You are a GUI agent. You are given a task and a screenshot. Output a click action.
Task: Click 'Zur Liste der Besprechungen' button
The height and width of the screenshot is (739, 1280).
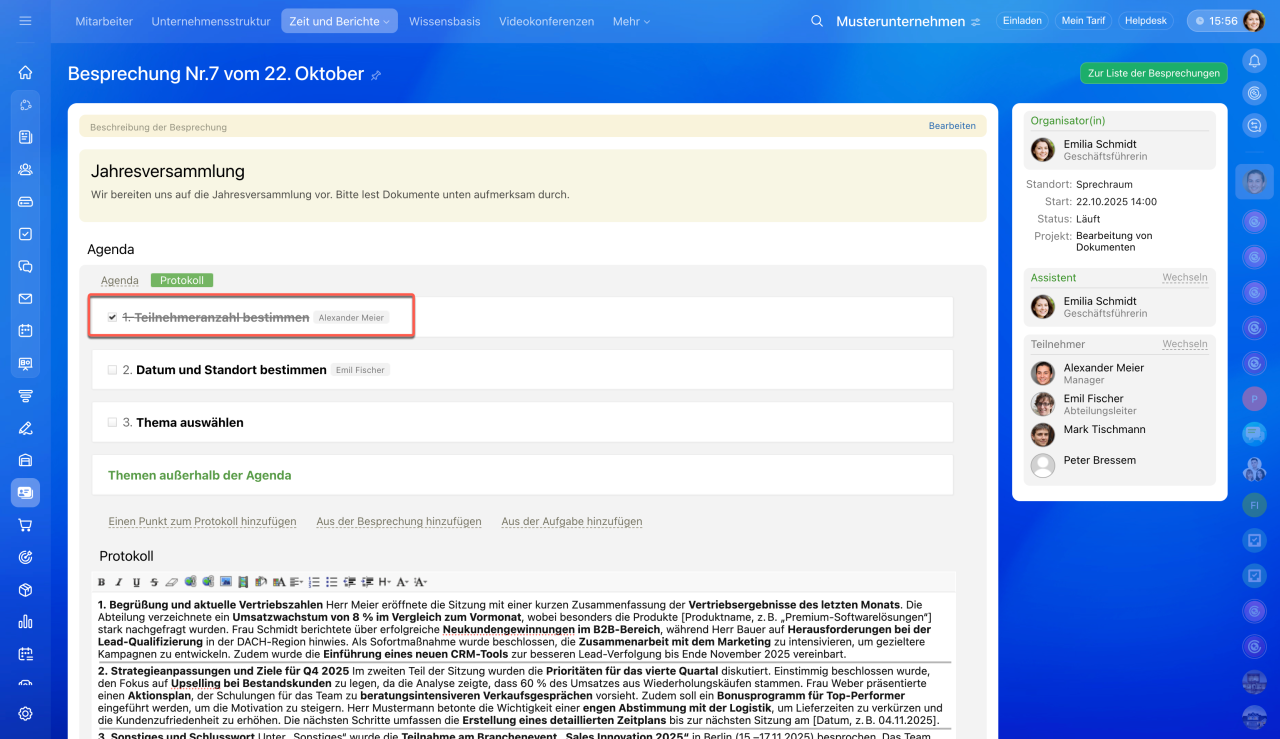click(1153, 73)
